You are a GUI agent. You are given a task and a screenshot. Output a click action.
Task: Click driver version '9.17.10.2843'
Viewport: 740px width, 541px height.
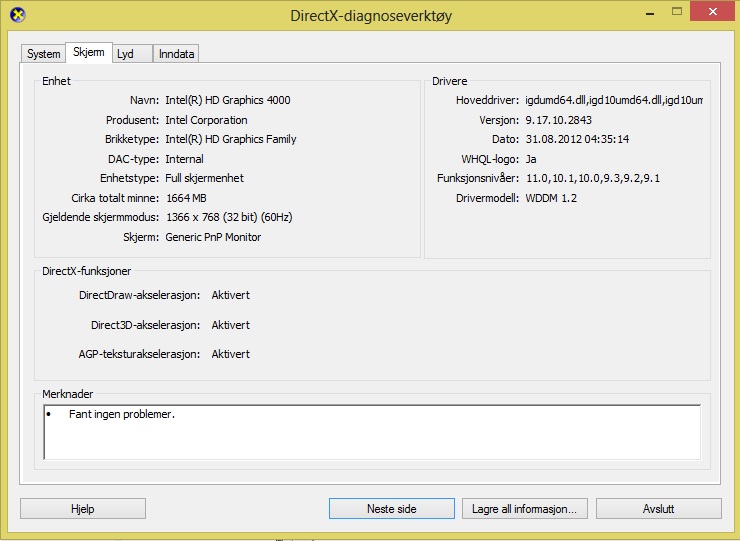tap(559, 120)
